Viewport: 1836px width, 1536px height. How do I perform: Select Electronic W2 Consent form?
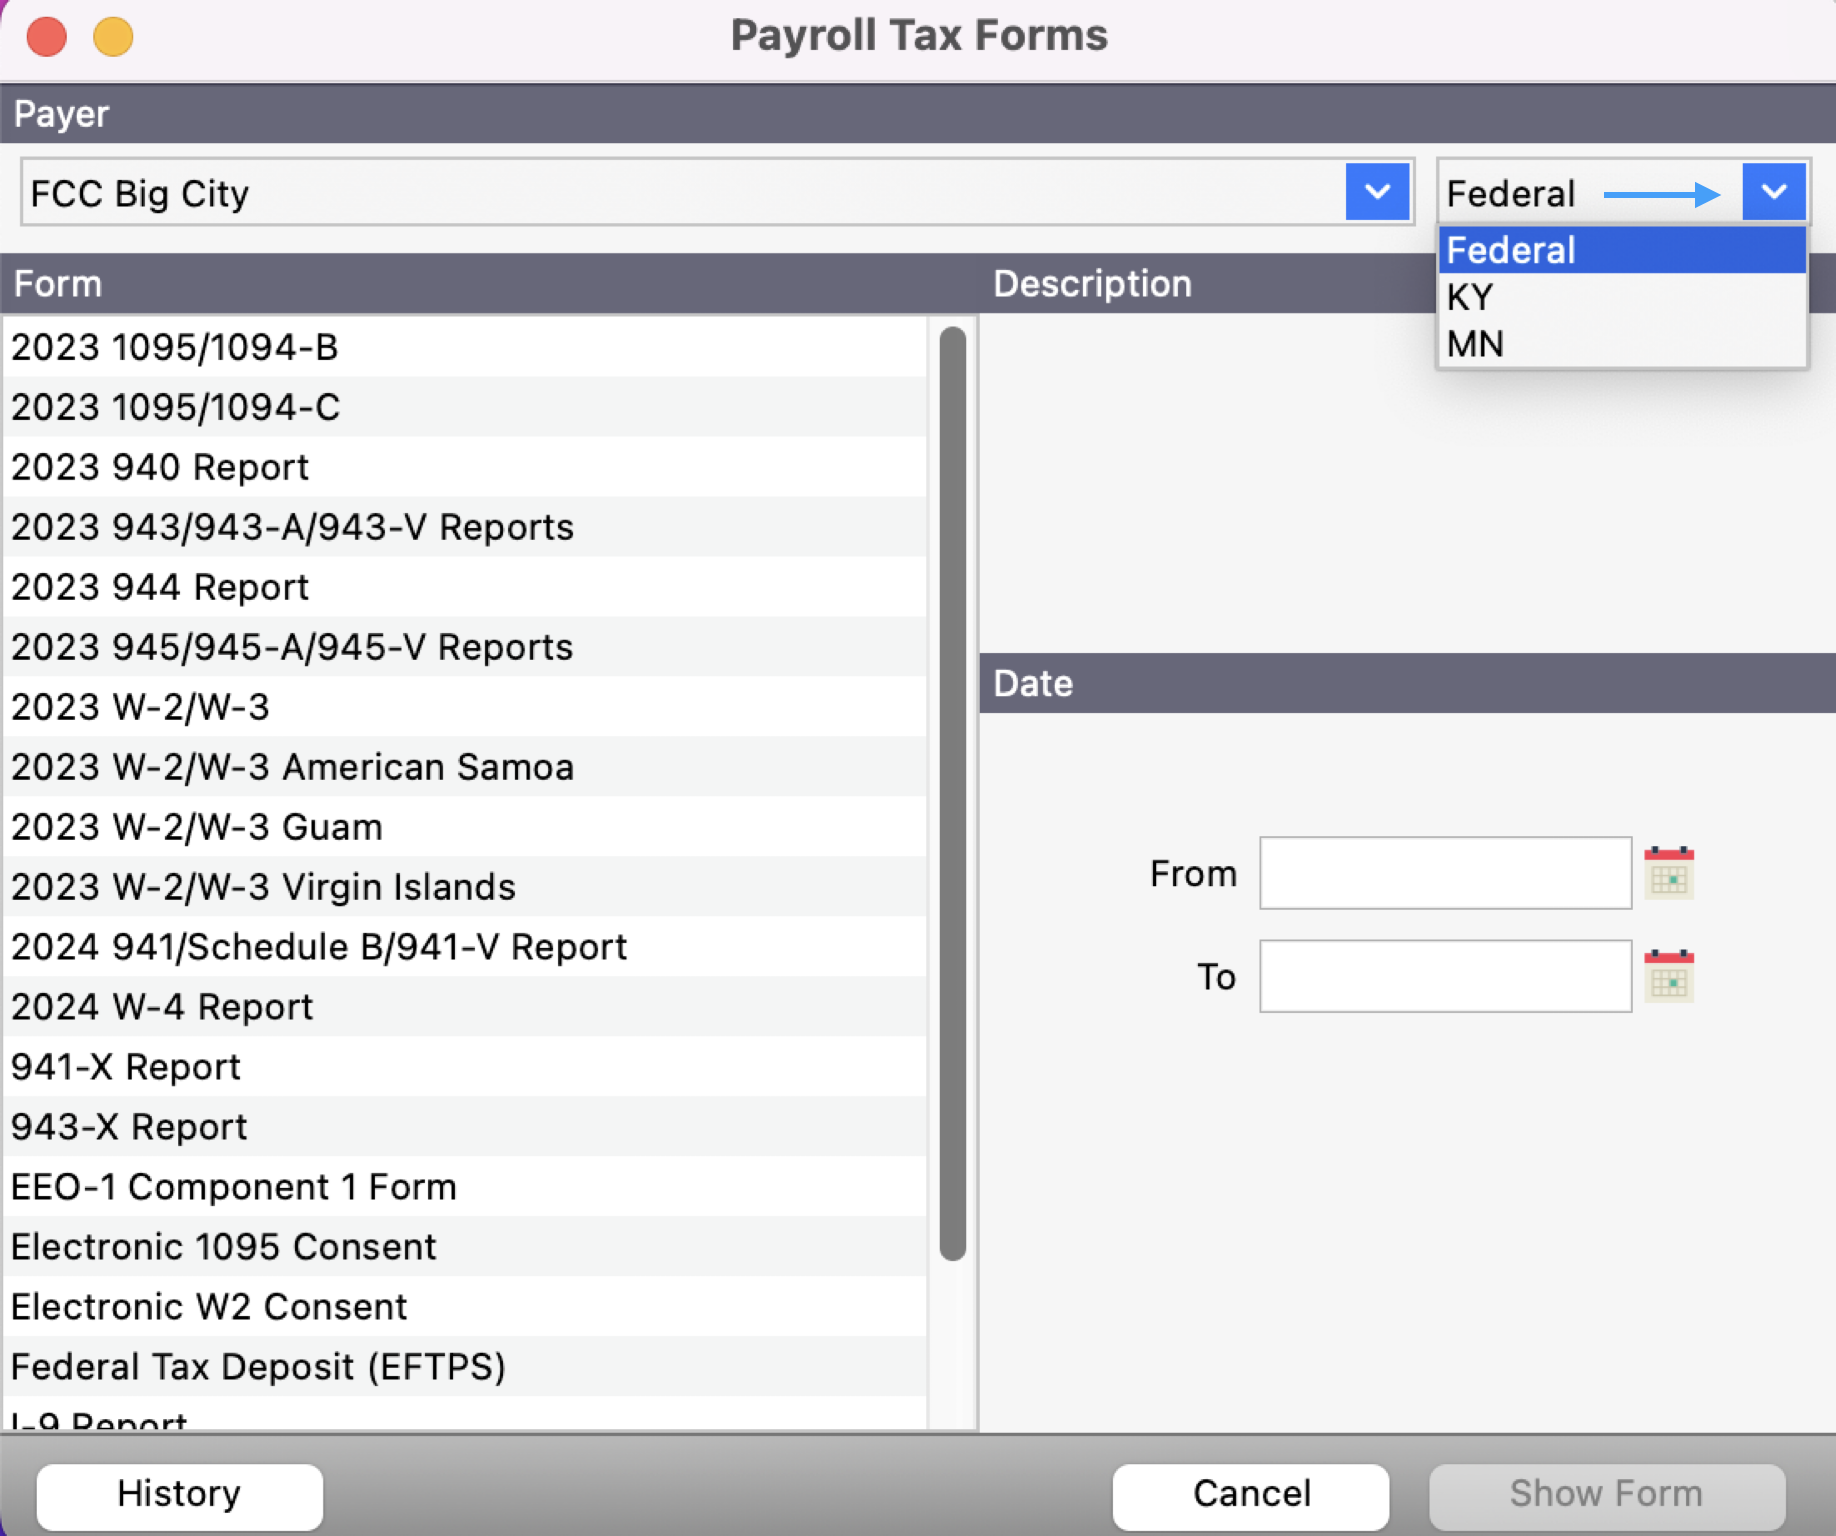click(x=209, y=1307)
